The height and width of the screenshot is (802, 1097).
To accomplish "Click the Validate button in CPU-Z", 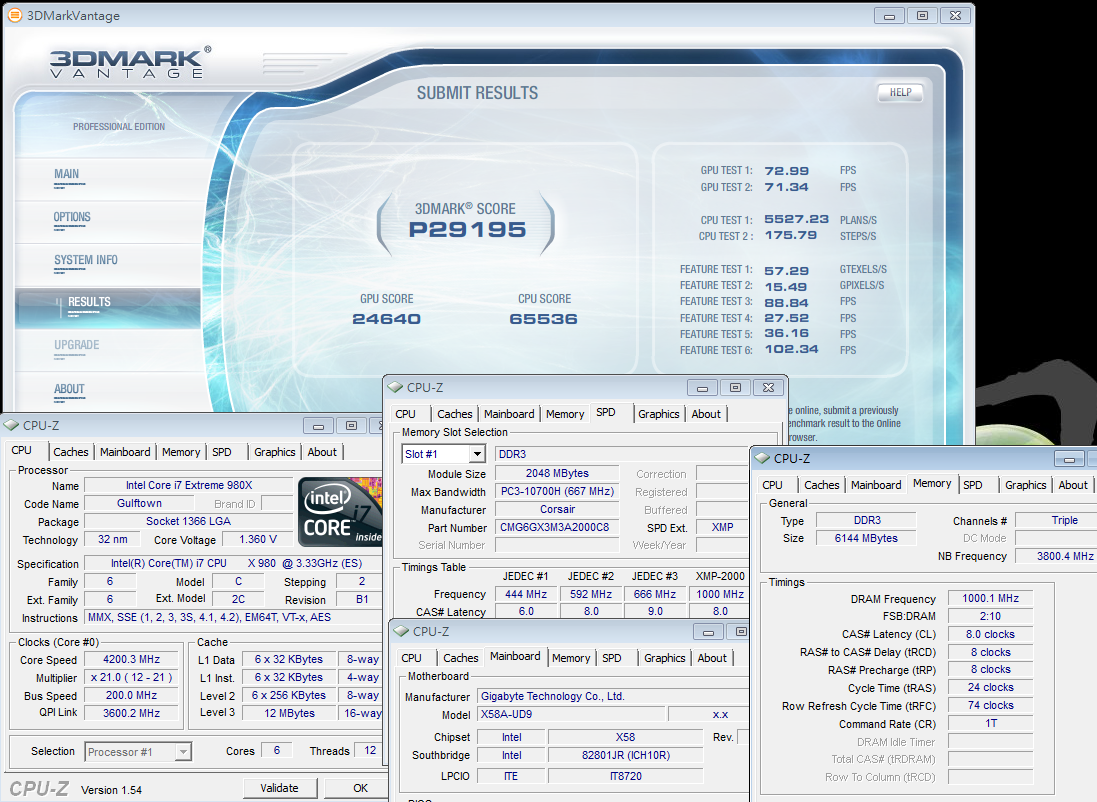I will (280, 788).
